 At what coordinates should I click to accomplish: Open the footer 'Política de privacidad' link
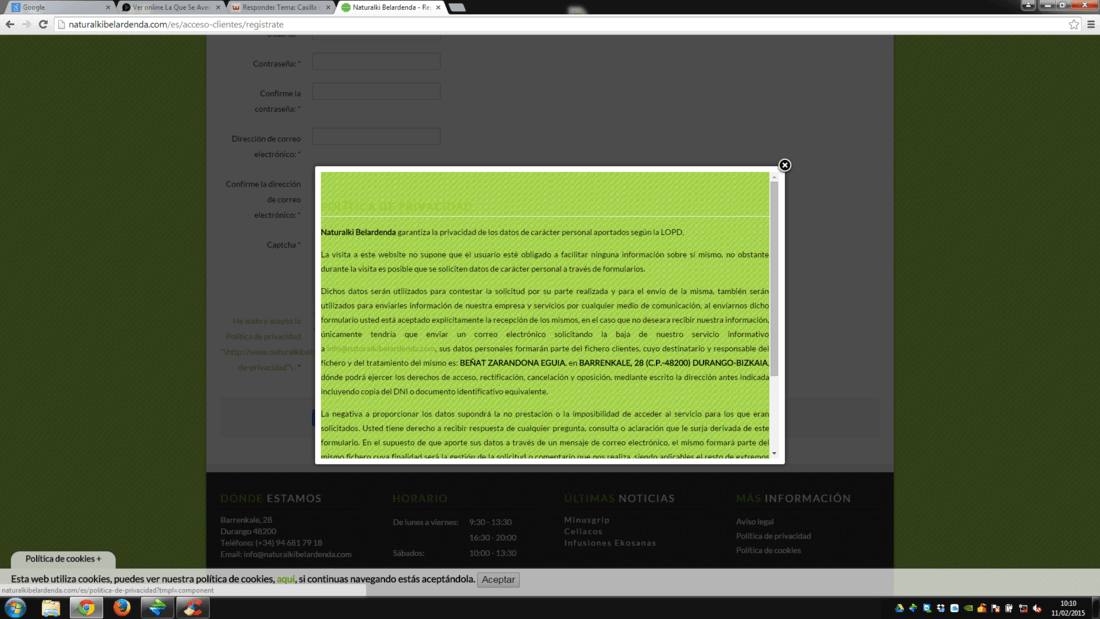click(773, 535)
